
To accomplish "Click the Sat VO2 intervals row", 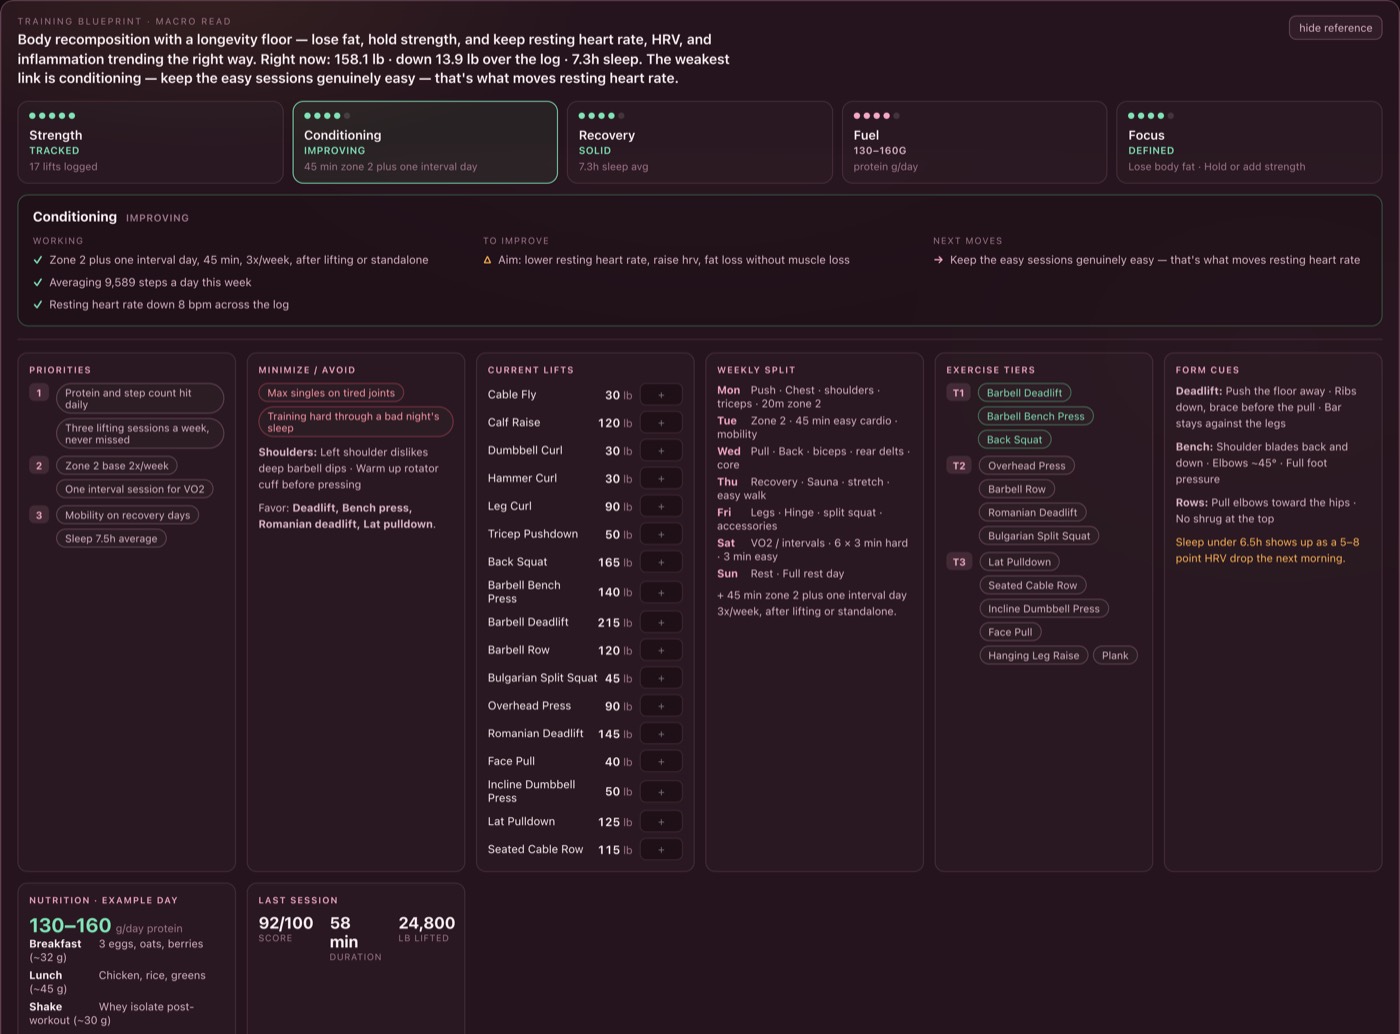I will 812,550.
